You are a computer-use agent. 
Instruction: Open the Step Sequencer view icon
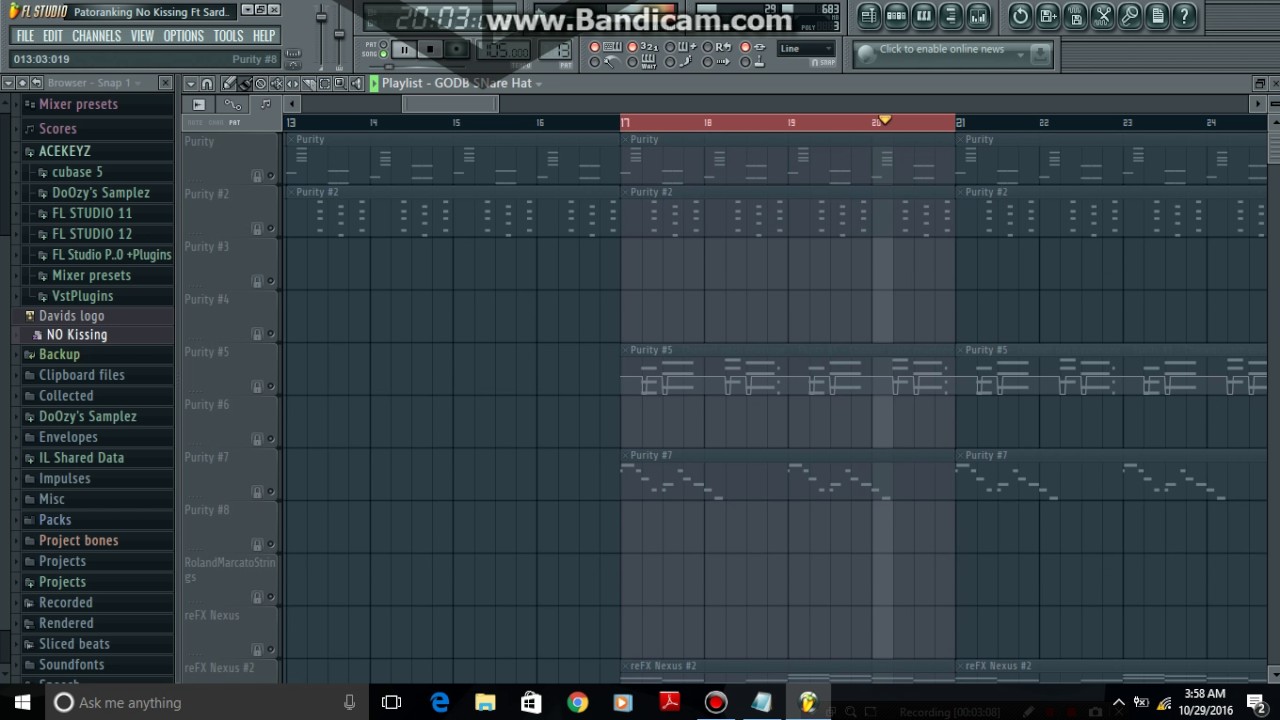[x=898, y=15]
